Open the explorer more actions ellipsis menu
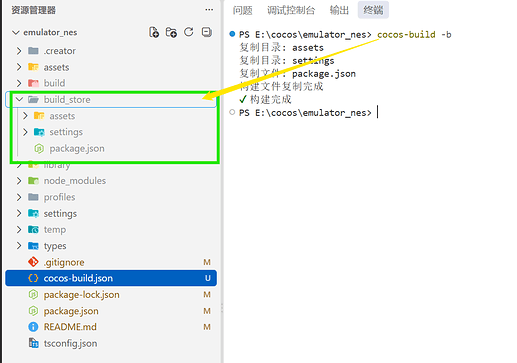Viewport: 517px width, 363px height. coord(209,10)
